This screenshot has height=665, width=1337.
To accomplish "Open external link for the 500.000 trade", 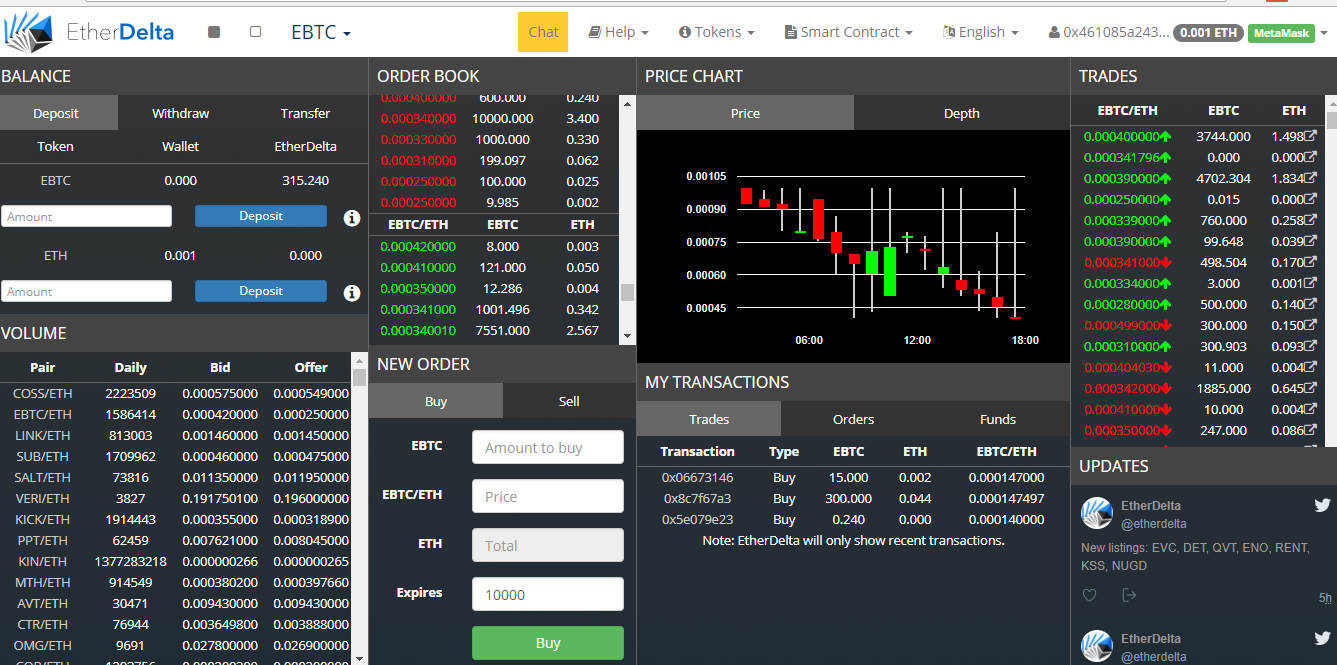I will pos(1310,304).
